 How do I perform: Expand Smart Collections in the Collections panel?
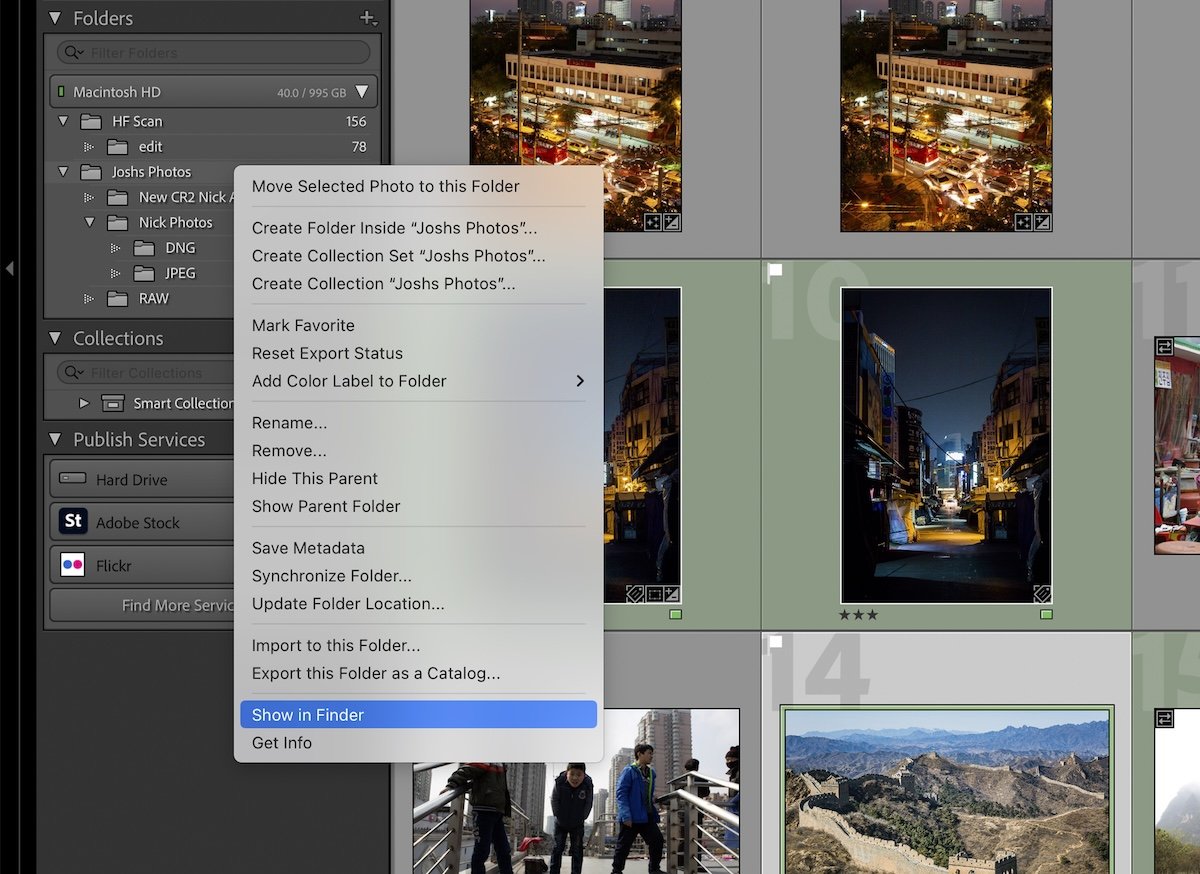pos(84,404)
